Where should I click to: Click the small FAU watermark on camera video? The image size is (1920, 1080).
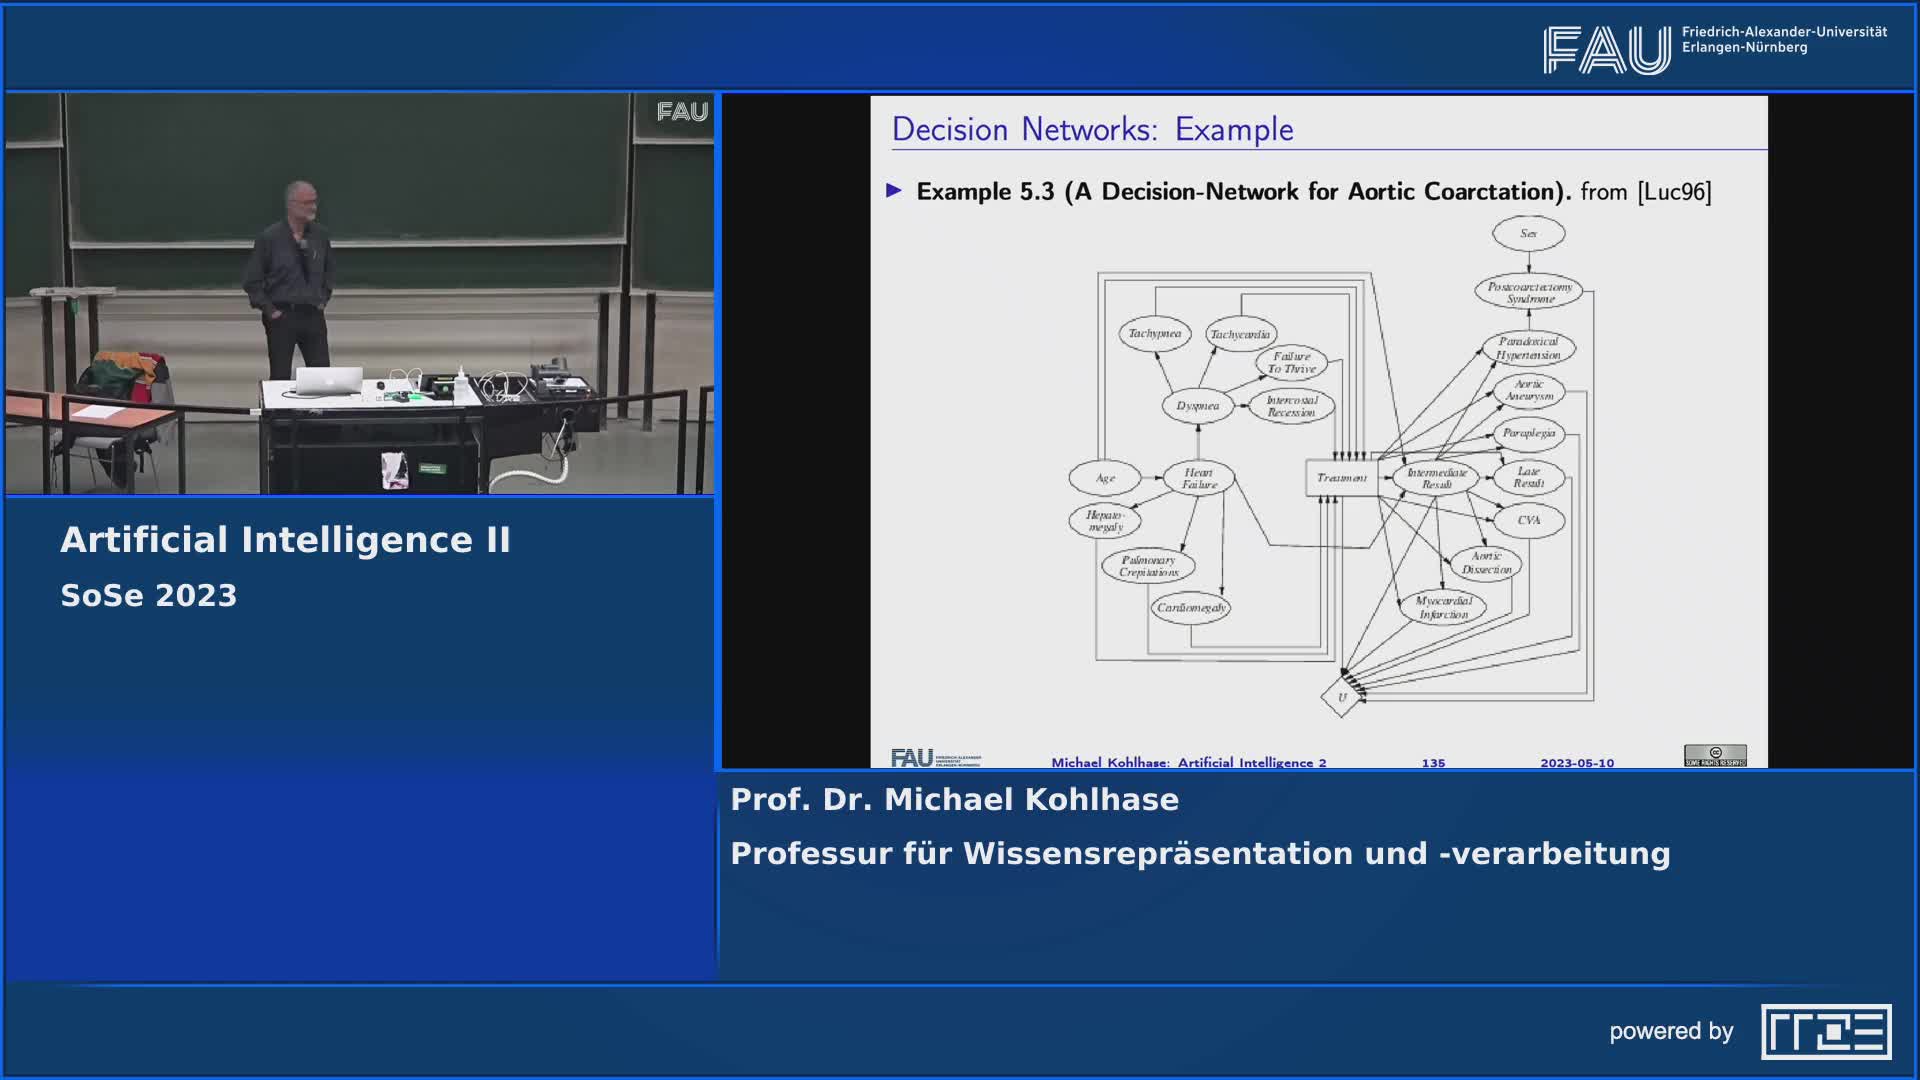point(682,112)
